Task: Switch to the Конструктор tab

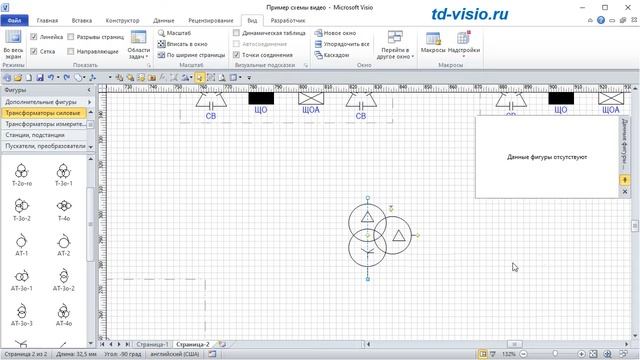Action: (122, 20)
